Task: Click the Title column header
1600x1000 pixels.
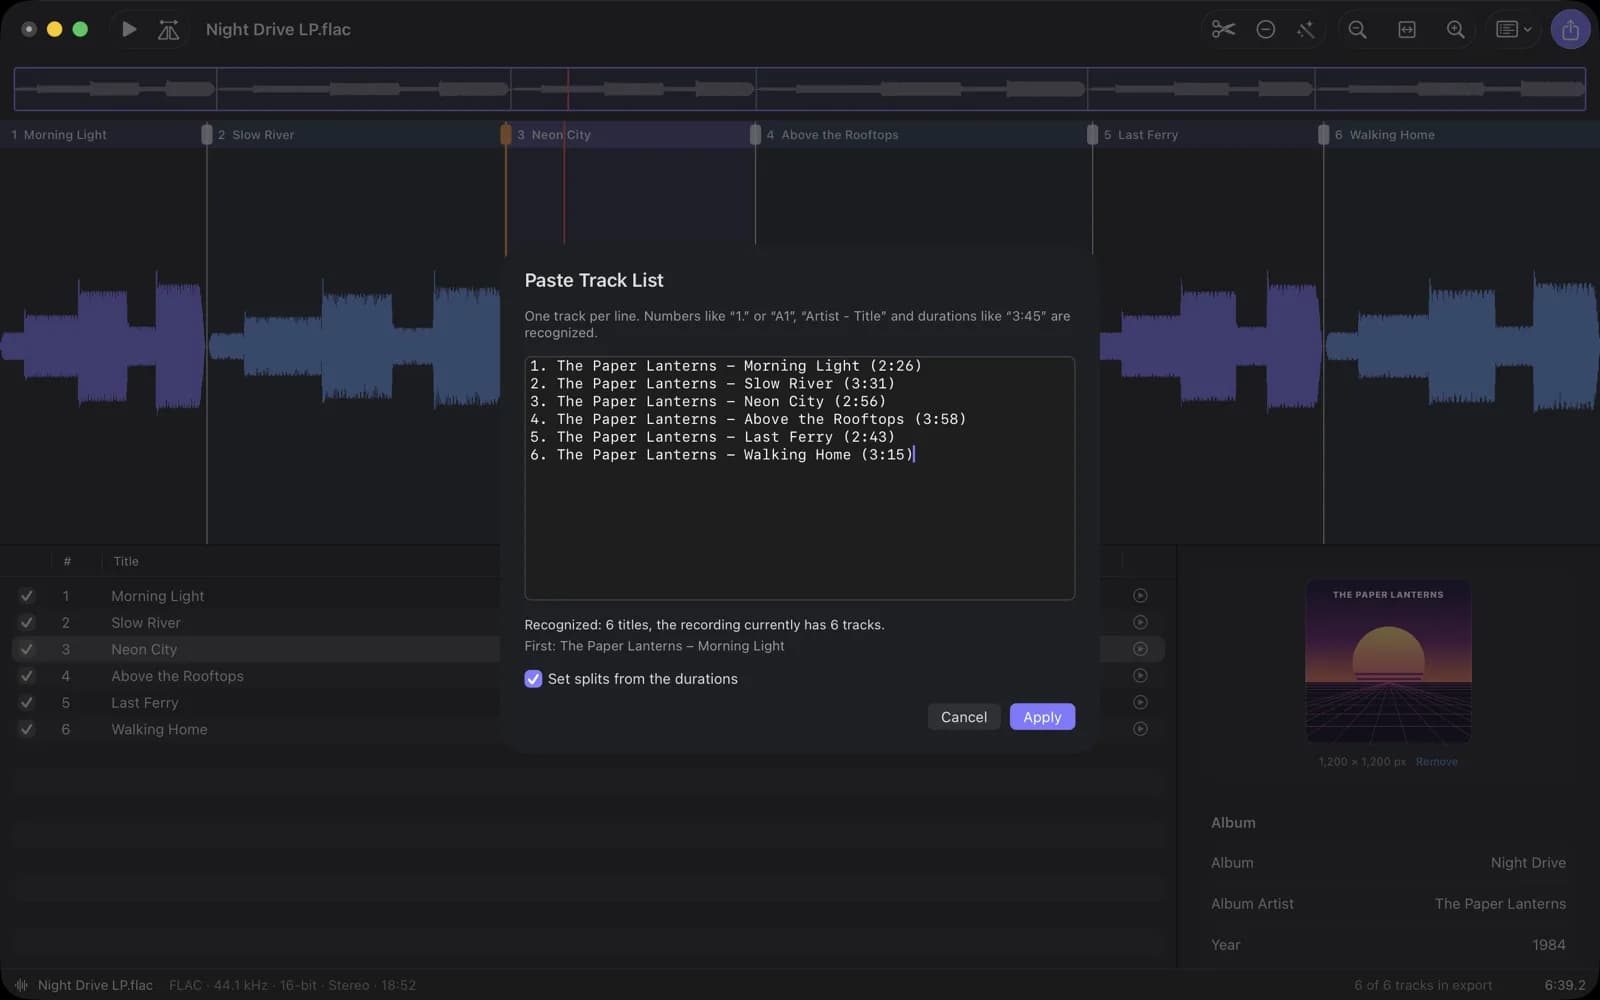Action: coord(126,561)
